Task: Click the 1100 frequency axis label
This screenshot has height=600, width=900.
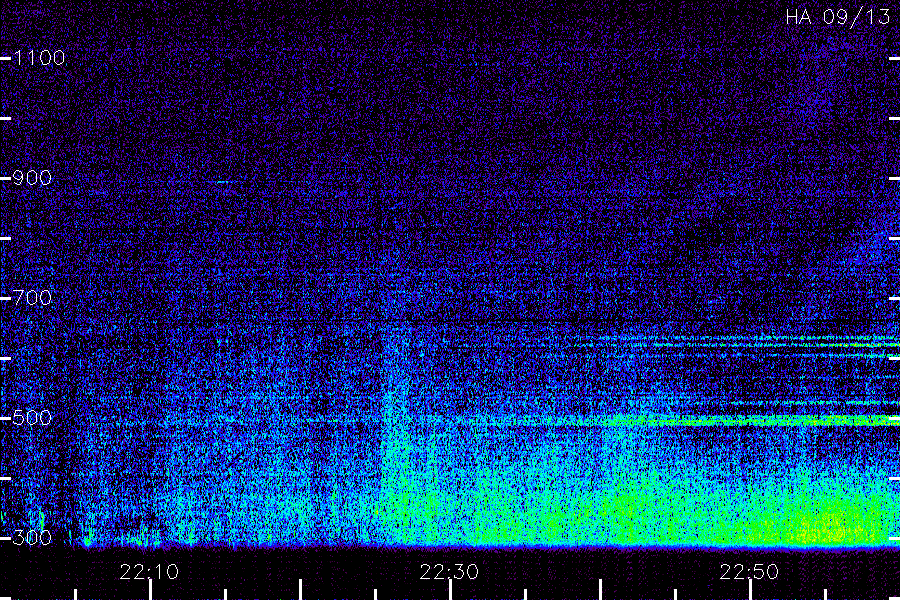Action: [x=39, y=58]
